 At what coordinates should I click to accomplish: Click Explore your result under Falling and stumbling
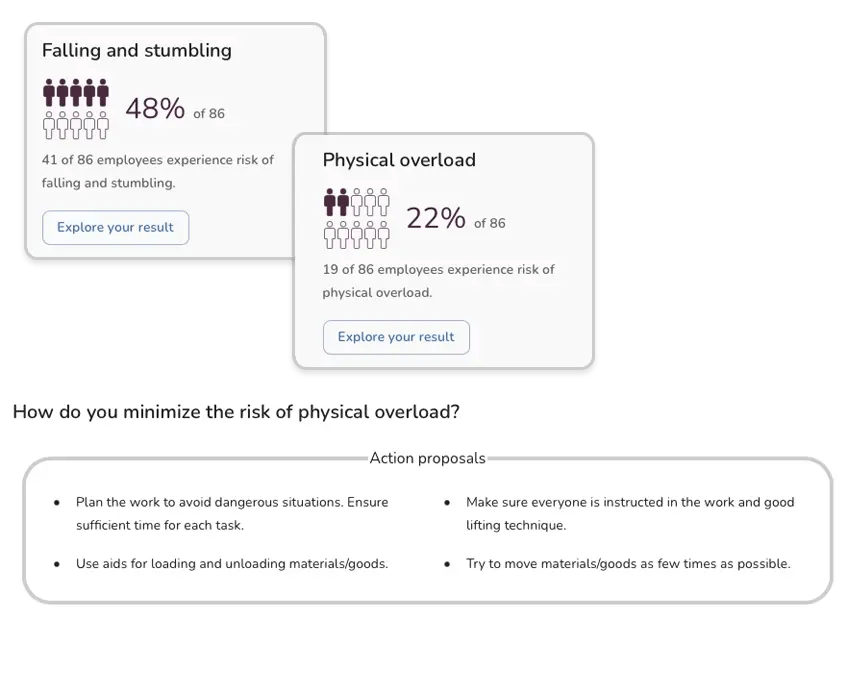pos(115,228)
